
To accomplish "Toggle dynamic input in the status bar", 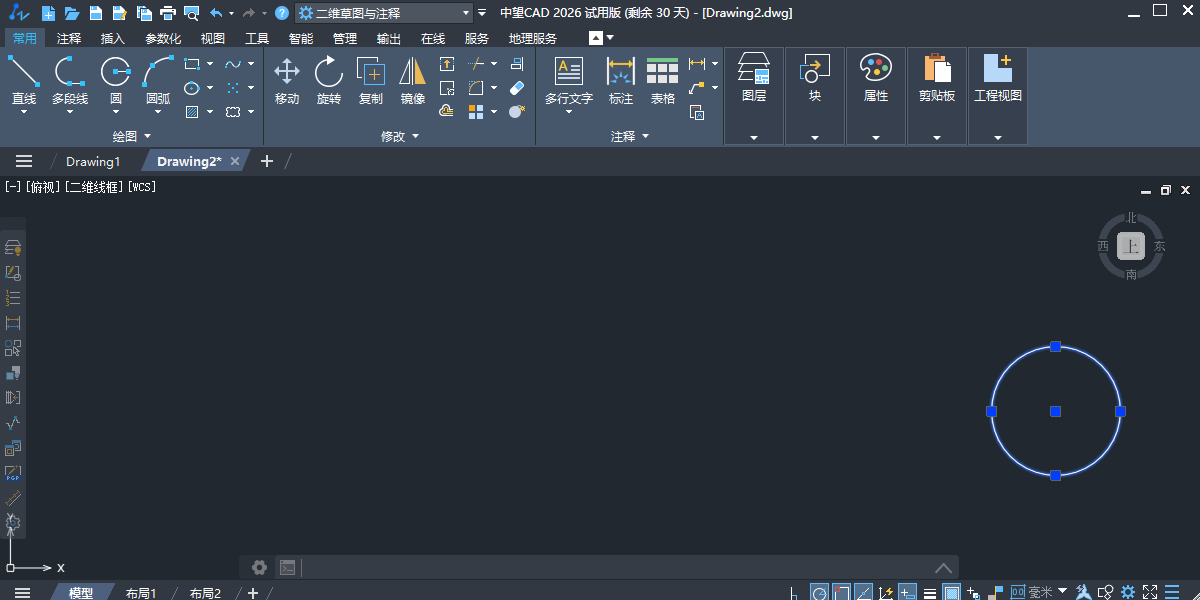I will click(908, 593).
